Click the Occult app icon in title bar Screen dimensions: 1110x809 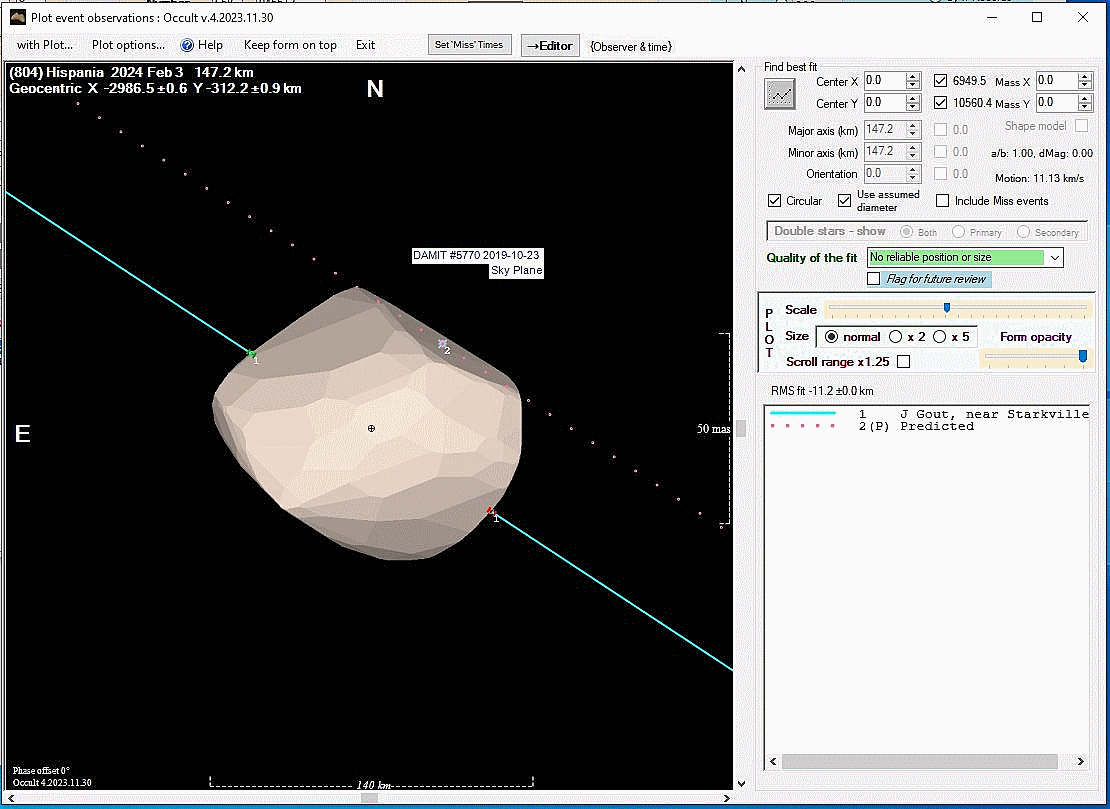coord(18,17)
